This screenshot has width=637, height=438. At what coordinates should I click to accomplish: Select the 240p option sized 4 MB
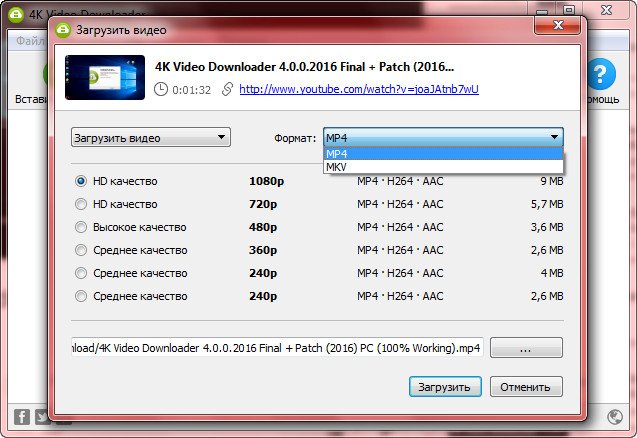pyautogui.click(x=81, y=273)
